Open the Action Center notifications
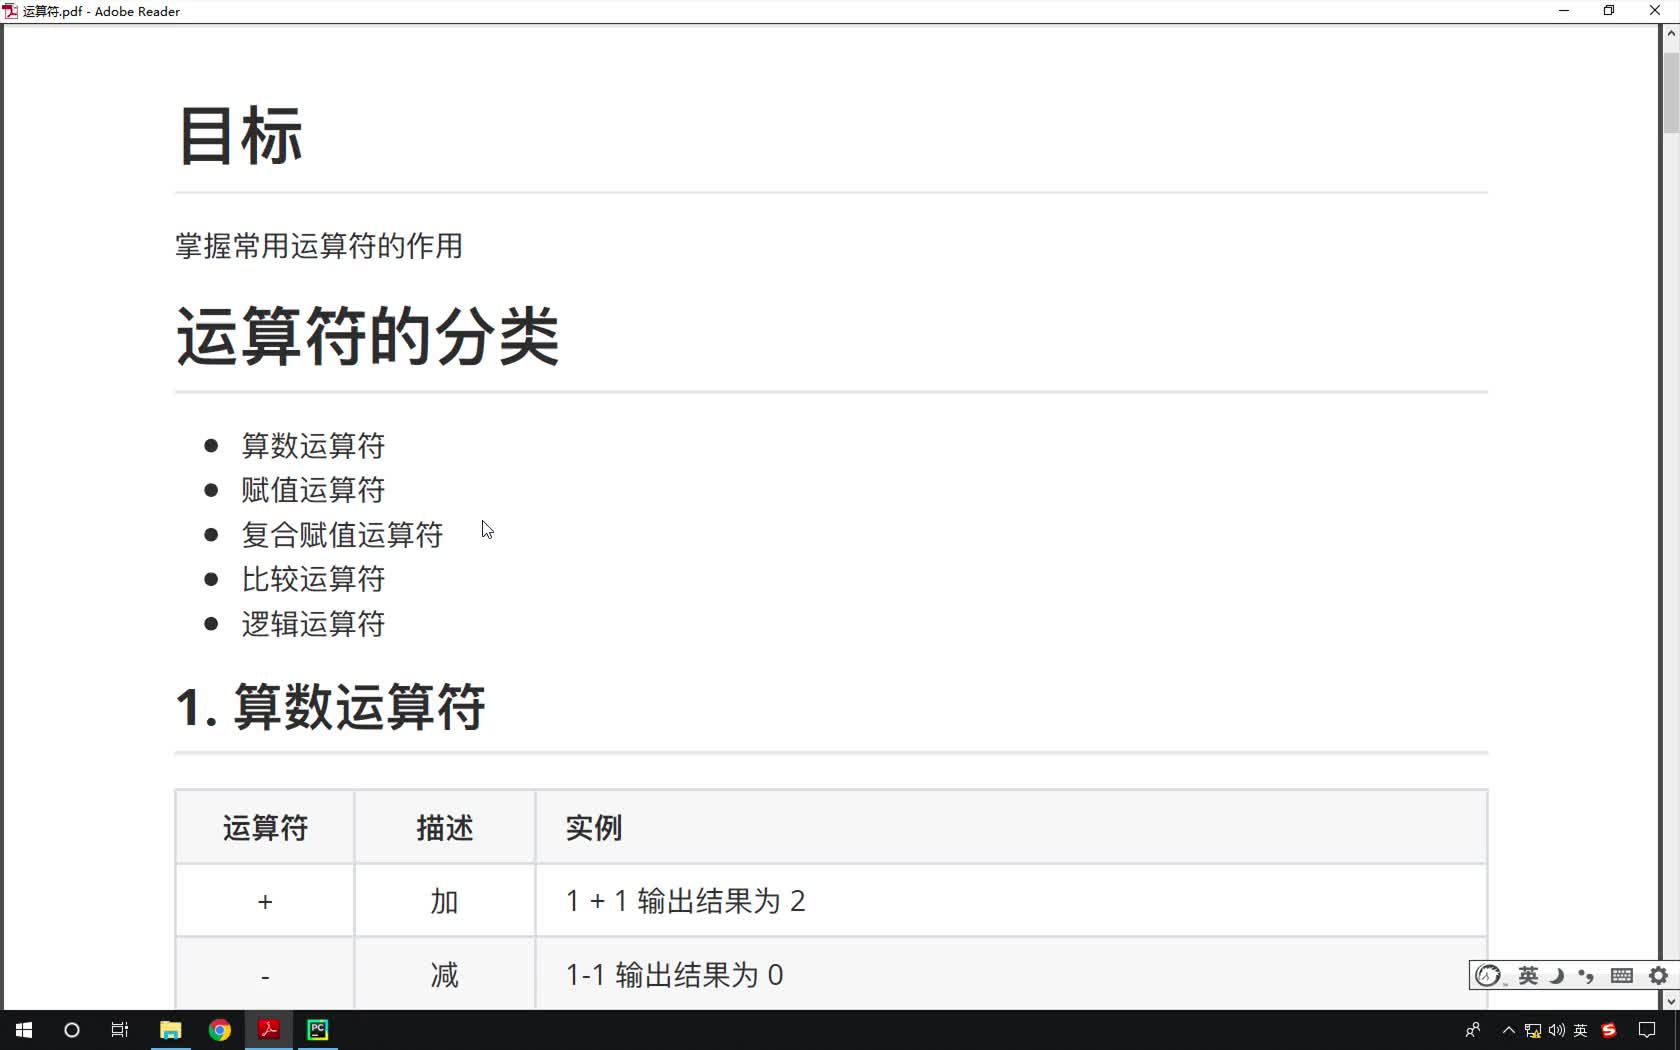This screenshot has width=1680, height=1050. pos(1647,1030)
